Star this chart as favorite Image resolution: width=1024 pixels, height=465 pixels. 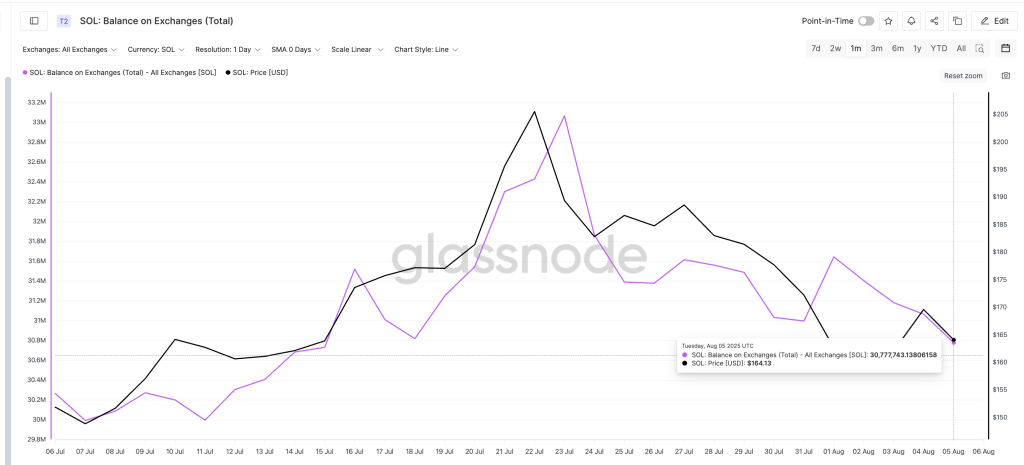pos(888,20)
